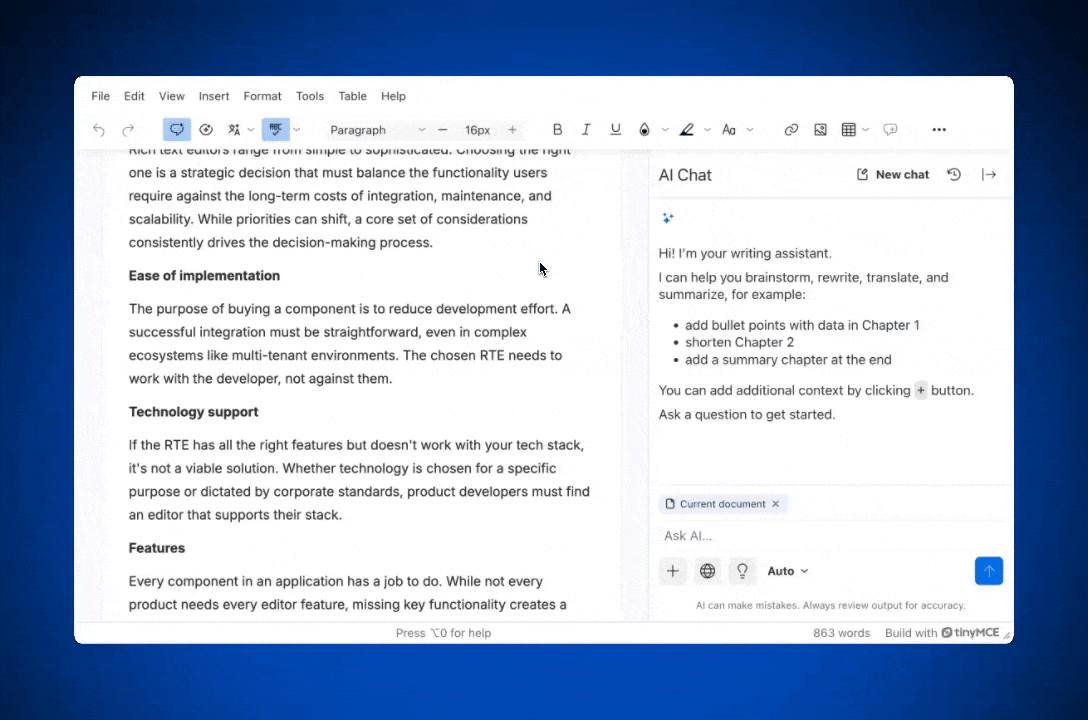1088x720 pixels.
Task: Add a comment via the speech bubble icon
Action: point(890,130)
